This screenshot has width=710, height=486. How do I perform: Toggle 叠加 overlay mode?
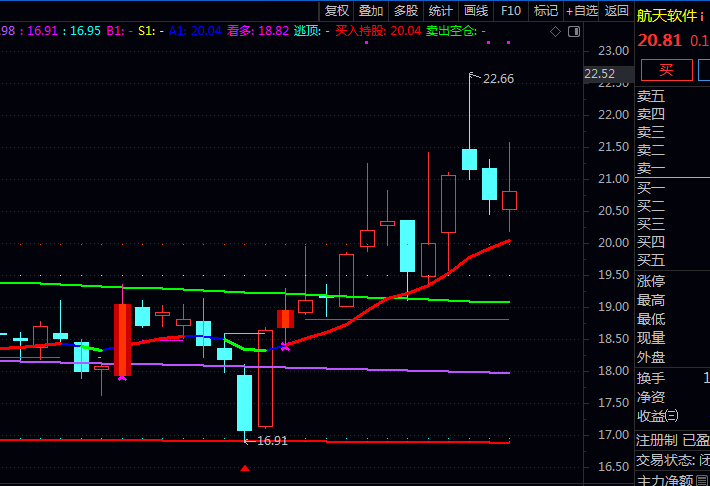point(371,11)
